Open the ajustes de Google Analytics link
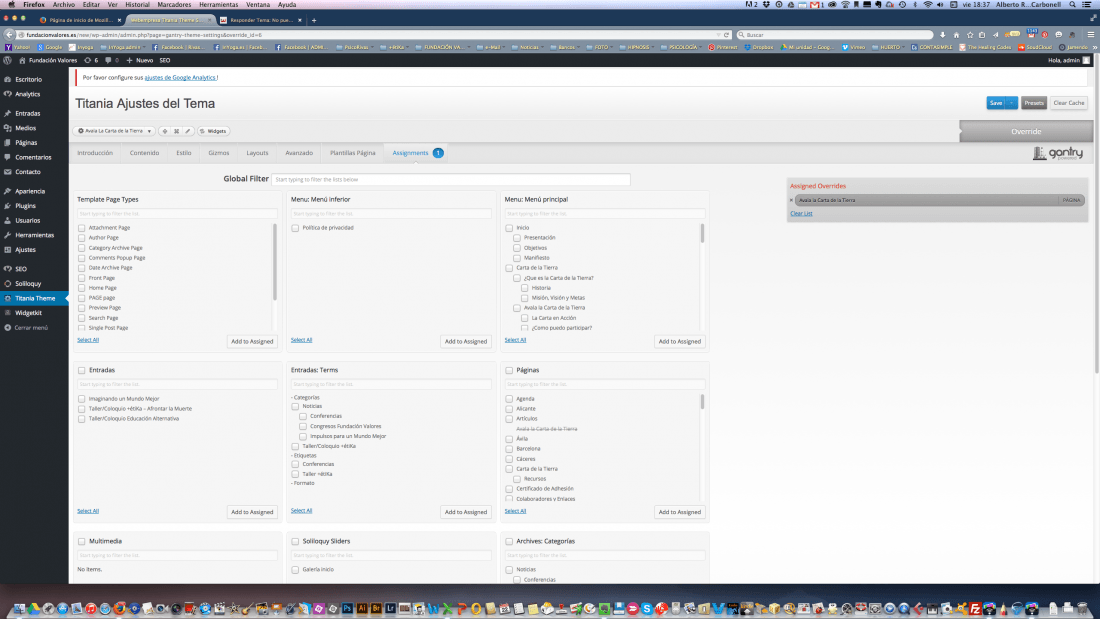This screenshot has height=619, width=1100. tap(180, 78)
